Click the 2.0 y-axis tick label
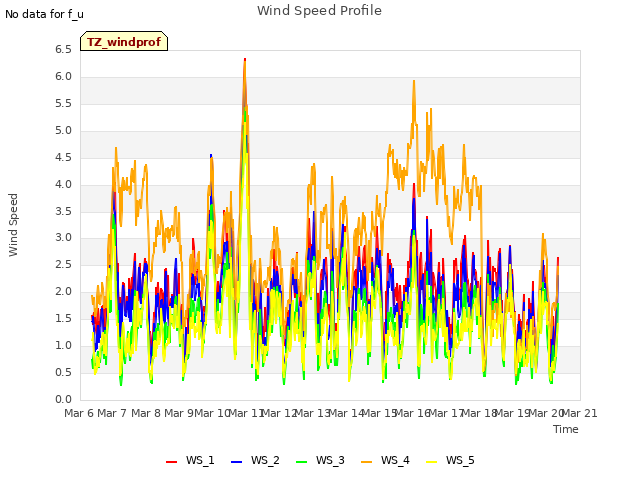 tap(63, 291)
